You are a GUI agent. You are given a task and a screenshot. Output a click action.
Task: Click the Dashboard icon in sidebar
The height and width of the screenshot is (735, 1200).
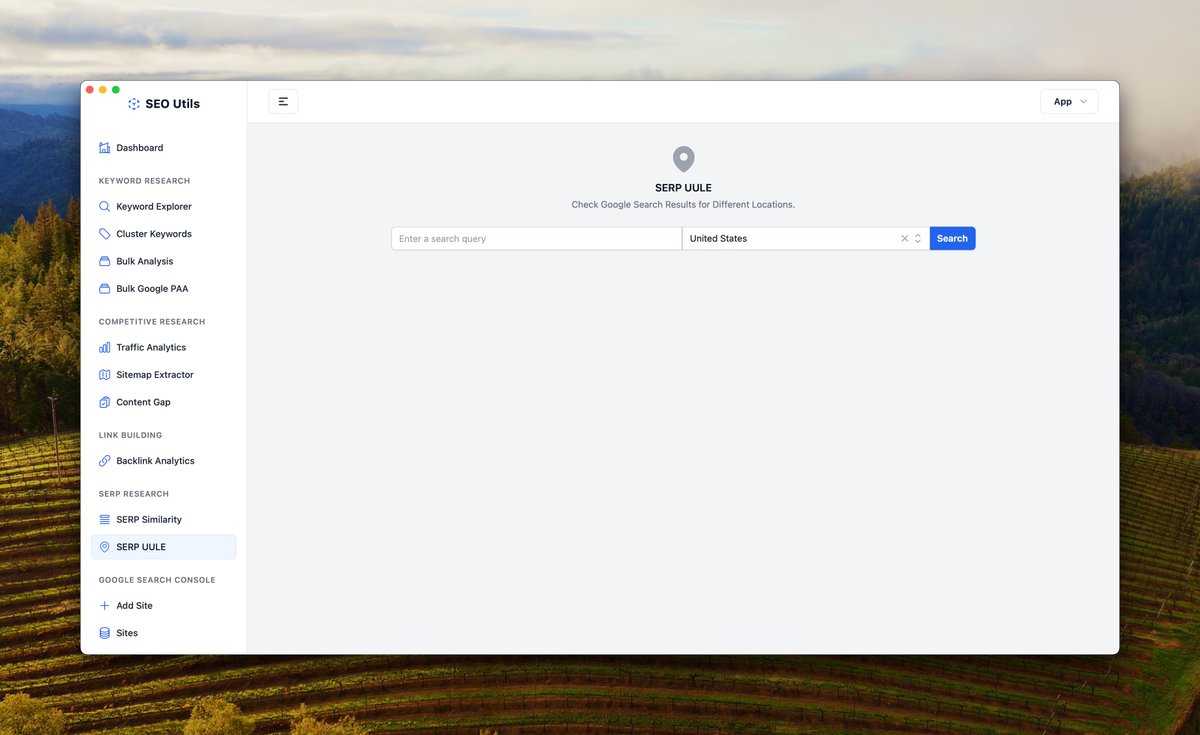[105, 148]
